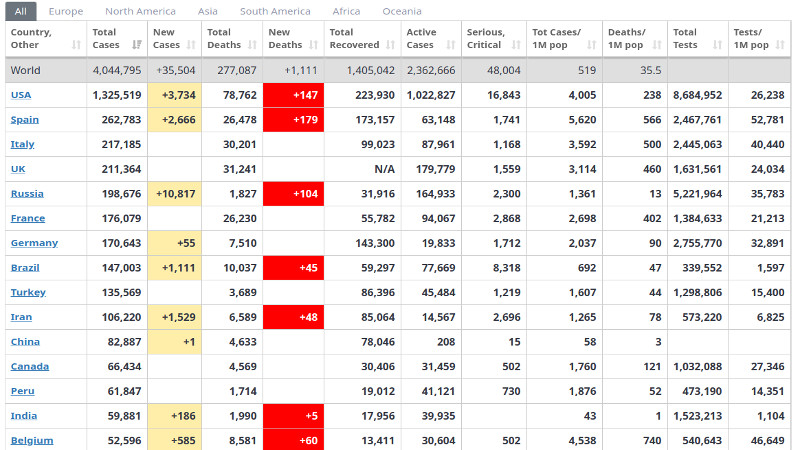Sort by Country, Other column arrows
The image size is (800, 450).
[77, 45]
